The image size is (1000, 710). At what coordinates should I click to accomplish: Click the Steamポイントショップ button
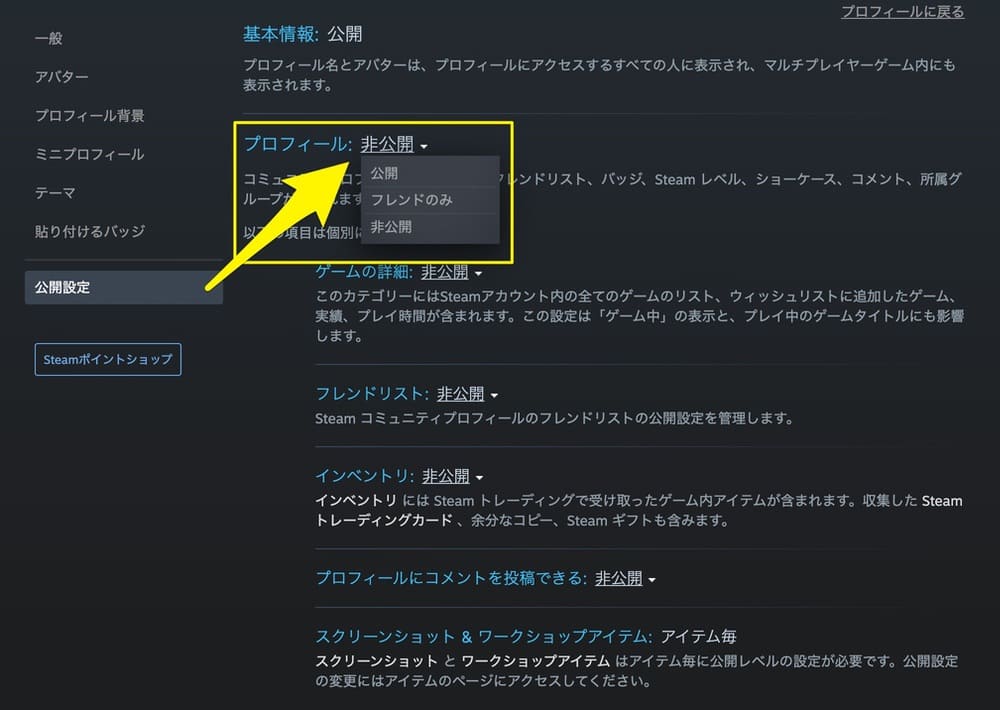click(108, 359)
